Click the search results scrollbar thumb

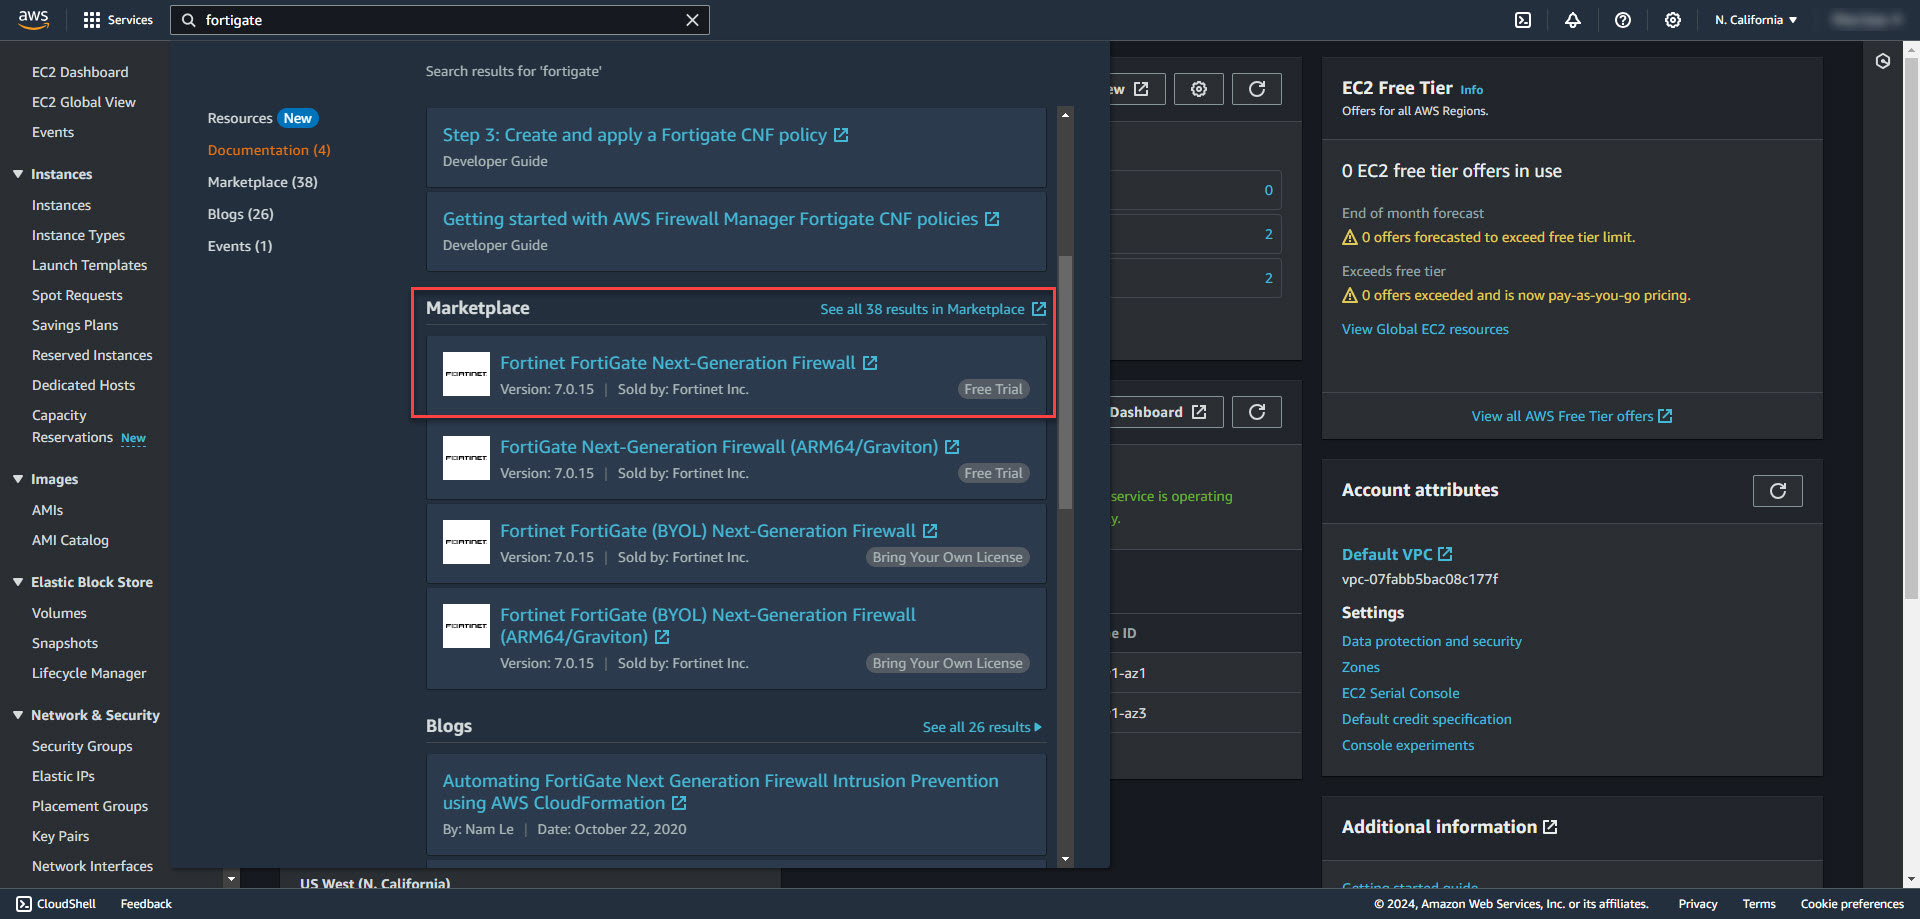[1065, 382]
